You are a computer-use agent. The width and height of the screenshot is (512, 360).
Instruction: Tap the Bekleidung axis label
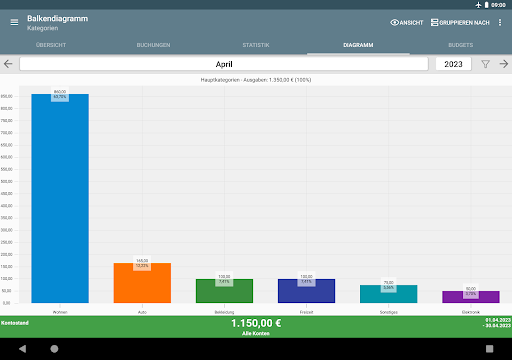pyautogui.click(x=224, y=312)
